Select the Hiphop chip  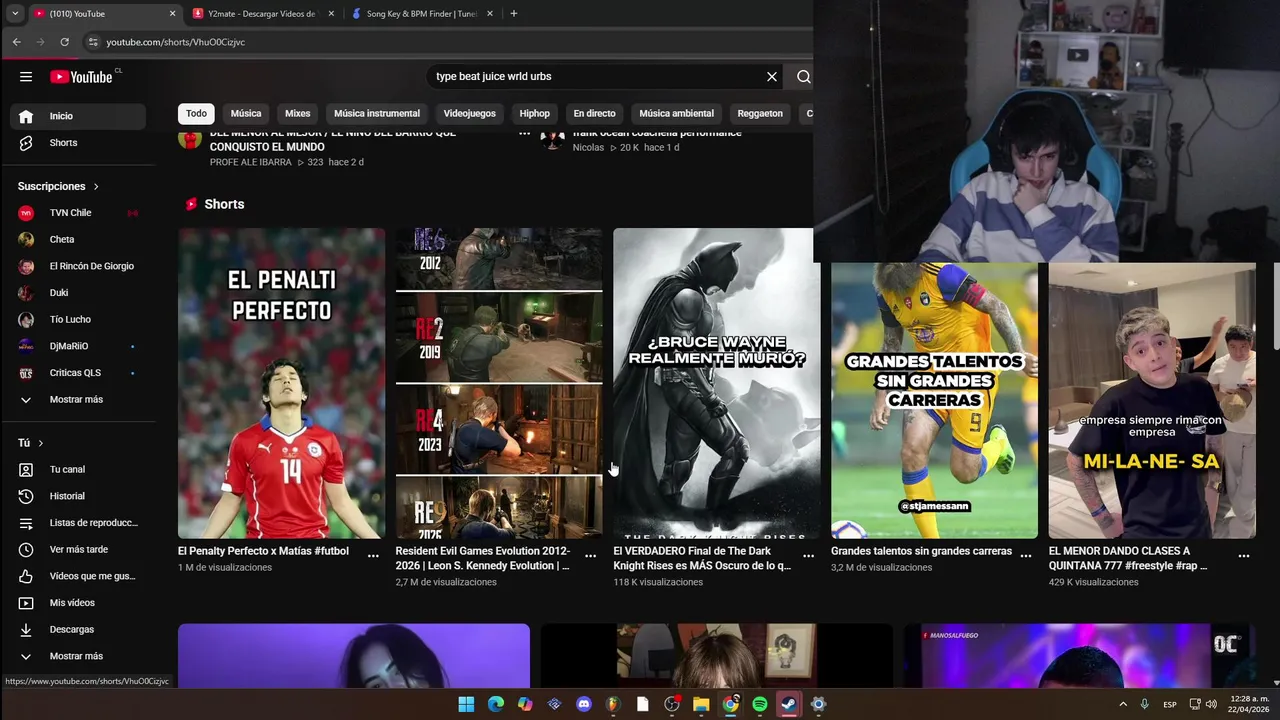coord(535,113)
